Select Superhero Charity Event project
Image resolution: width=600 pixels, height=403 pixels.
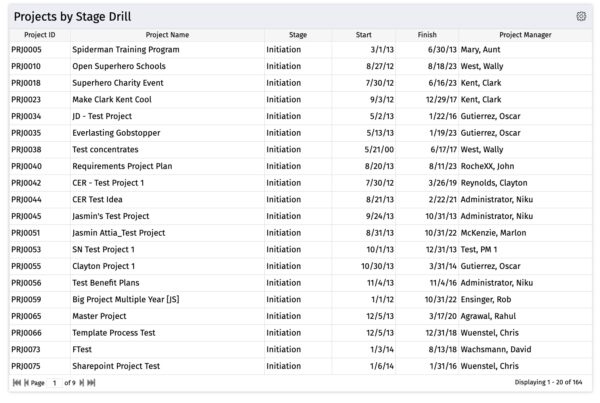118,83
